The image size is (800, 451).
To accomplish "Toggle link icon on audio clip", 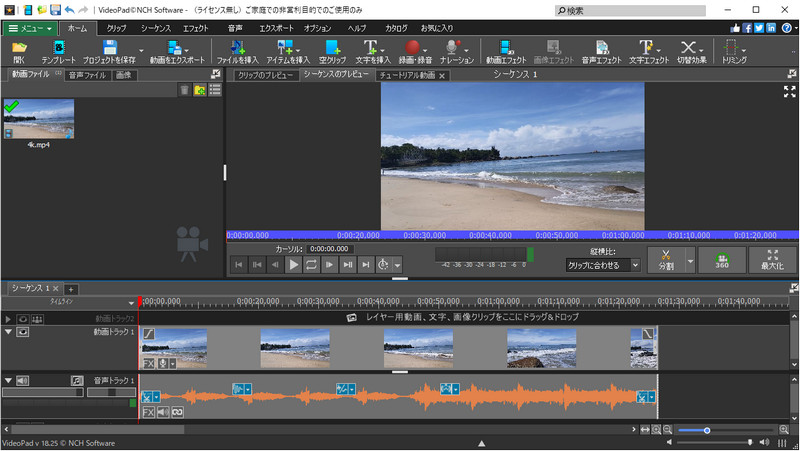I will [x=178, y=412].
